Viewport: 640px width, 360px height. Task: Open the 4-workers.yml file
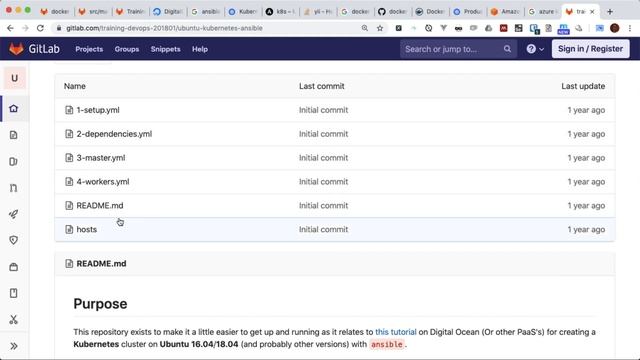coord(103,182)
